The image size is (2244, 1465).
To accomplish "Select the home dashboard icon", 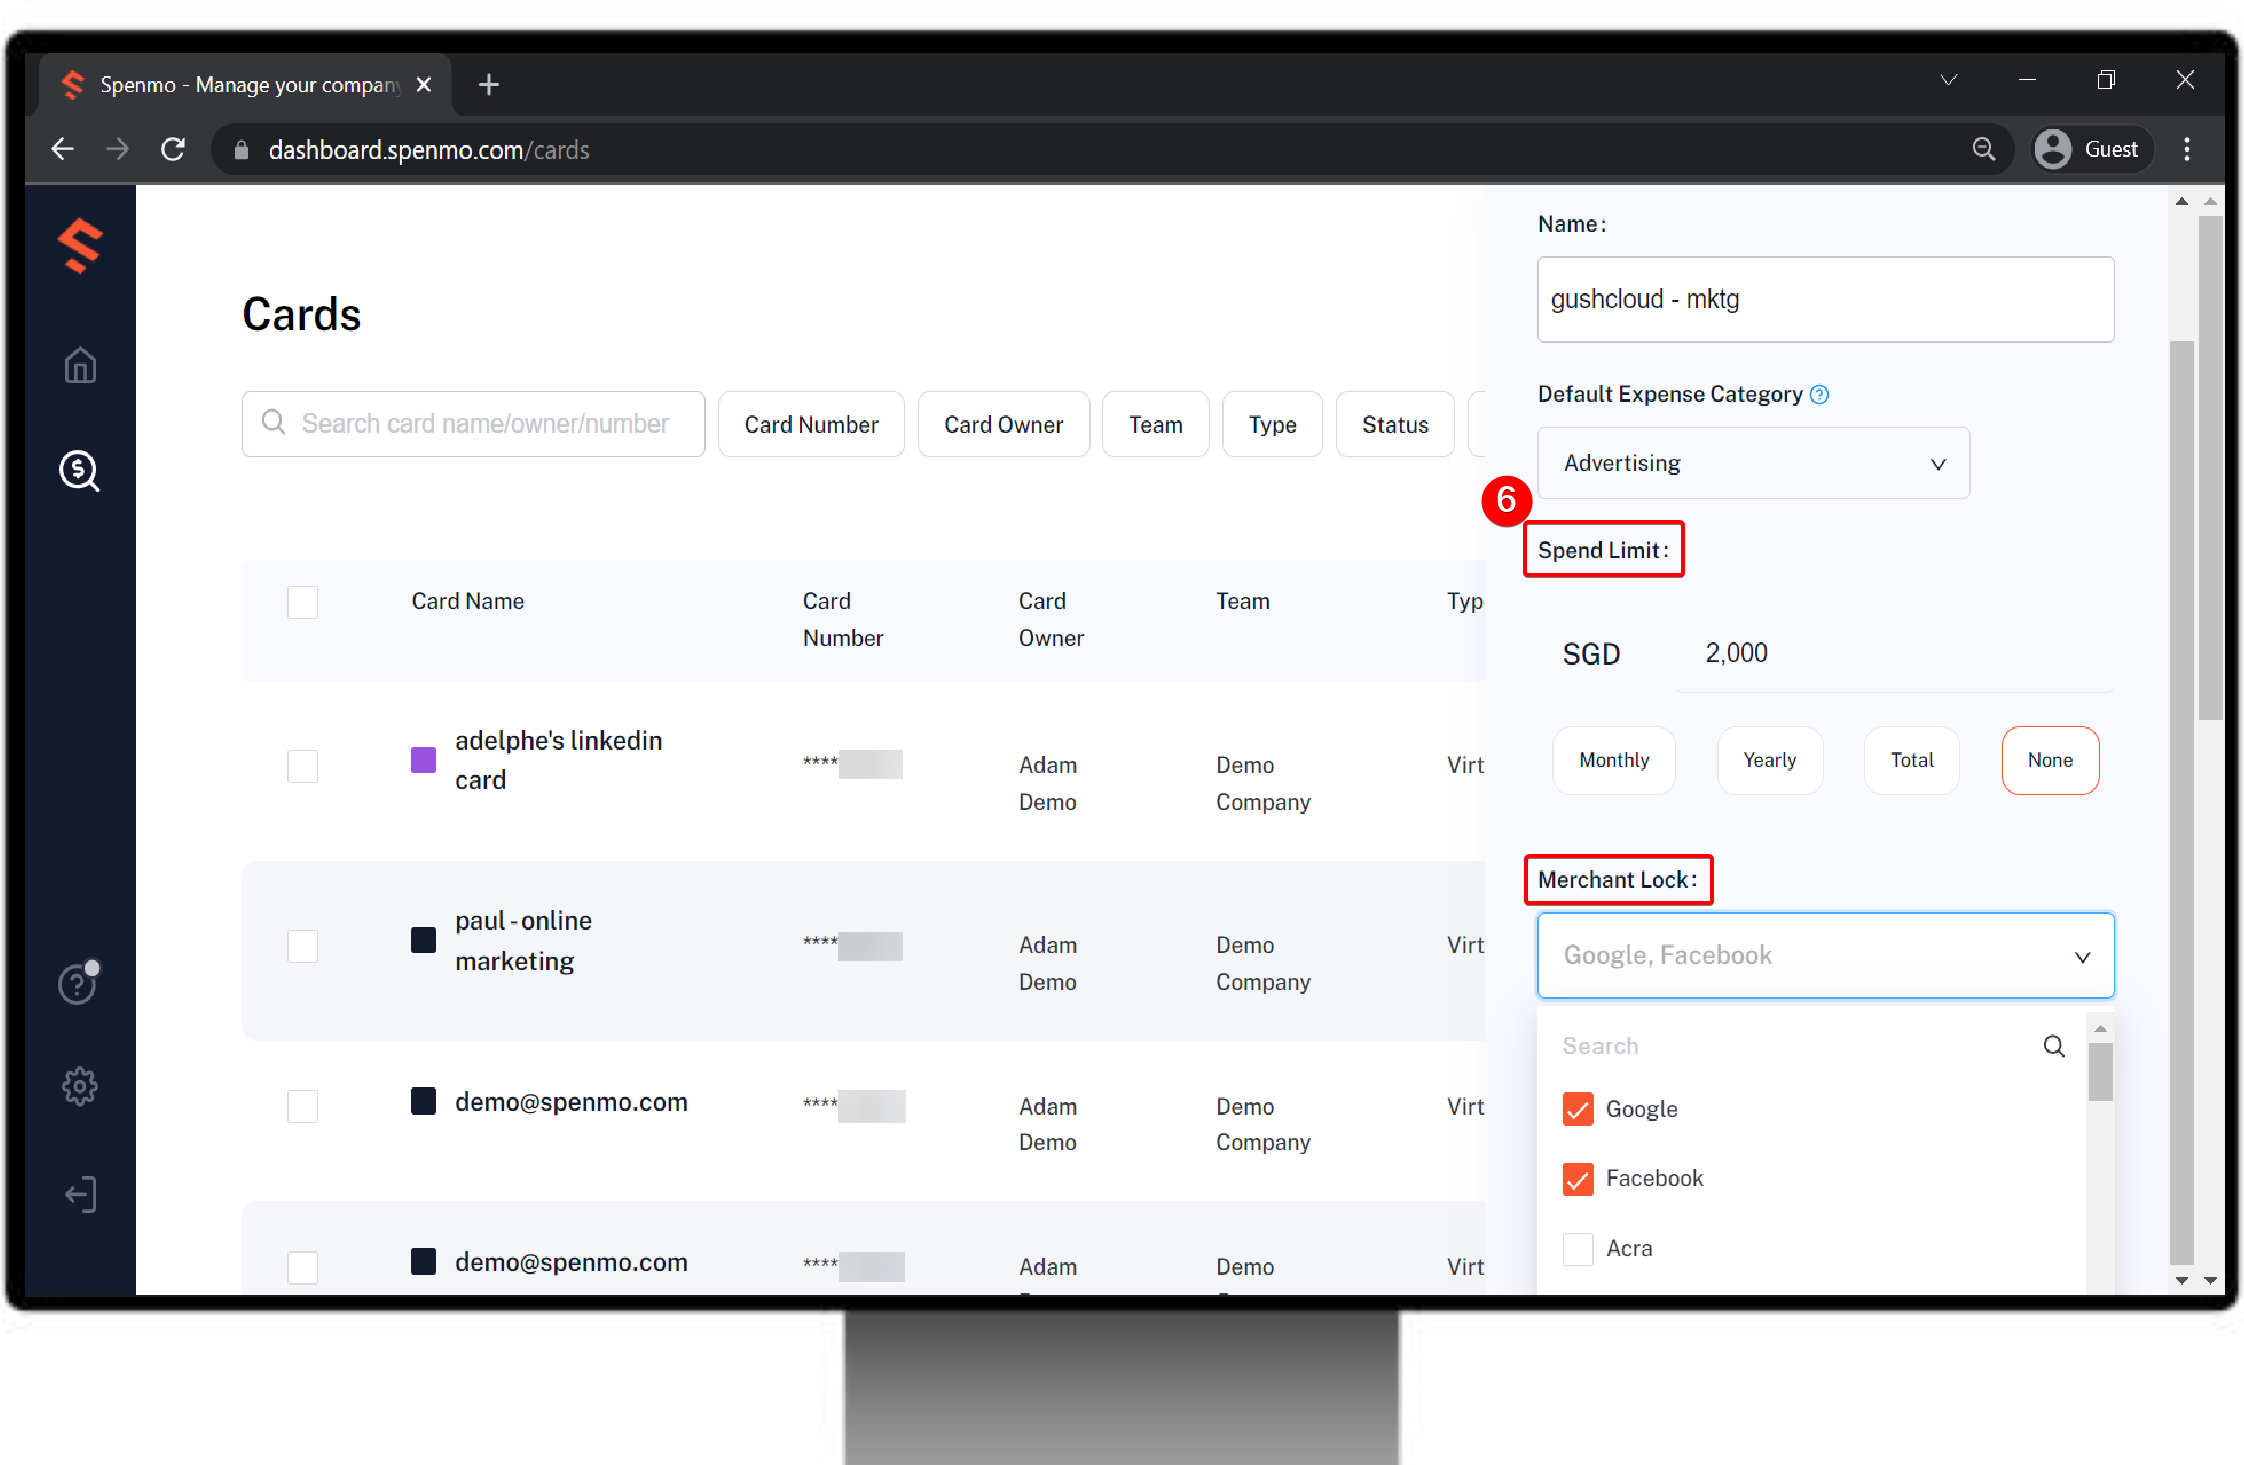I will (x=82, y=363).
